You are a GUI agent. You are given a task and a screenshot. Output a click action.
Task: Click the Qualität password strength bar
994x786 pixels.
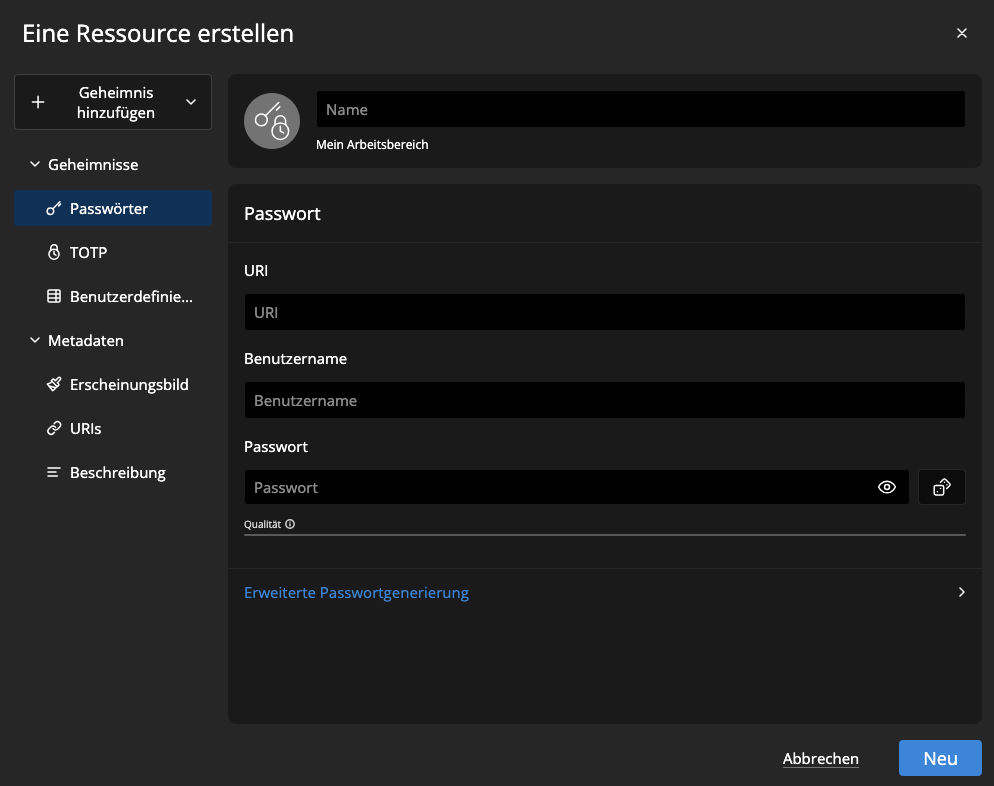tap(605, 535)
